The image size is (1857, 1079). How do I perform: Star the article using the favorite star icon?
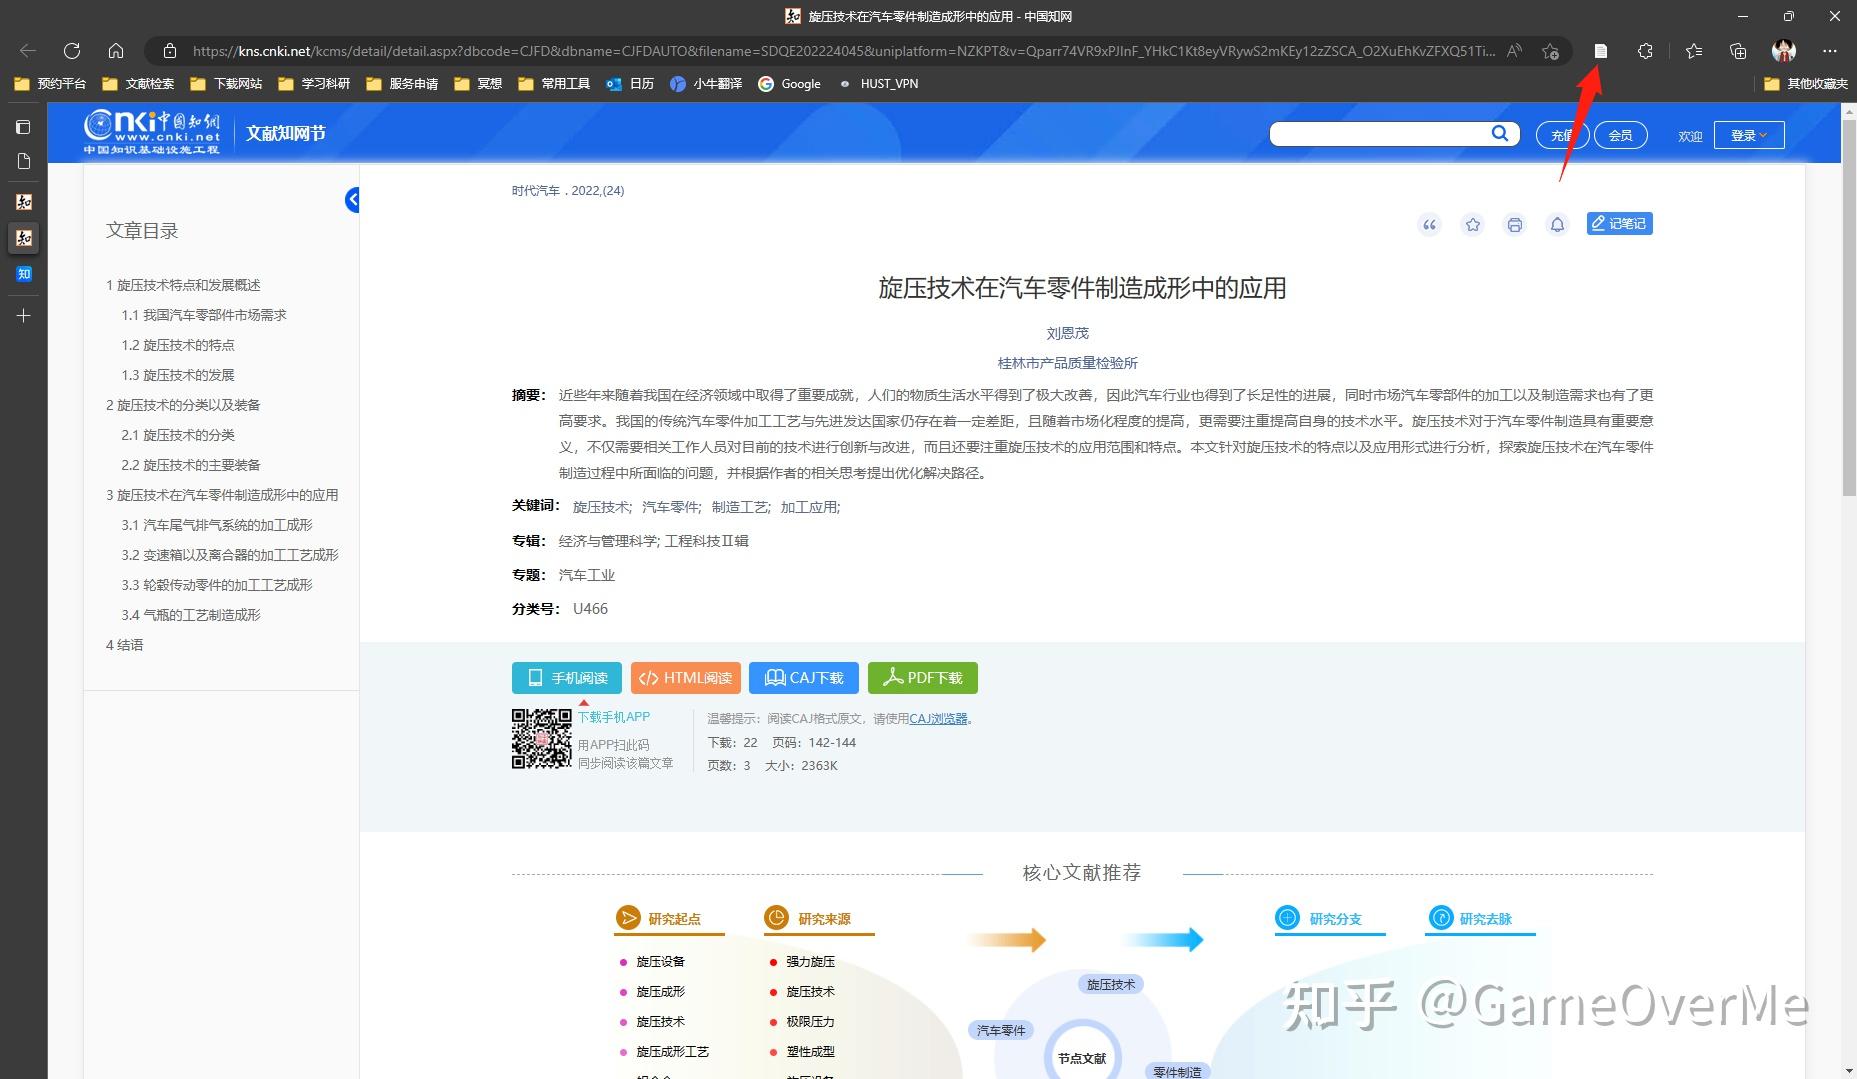click(1472, 224)
